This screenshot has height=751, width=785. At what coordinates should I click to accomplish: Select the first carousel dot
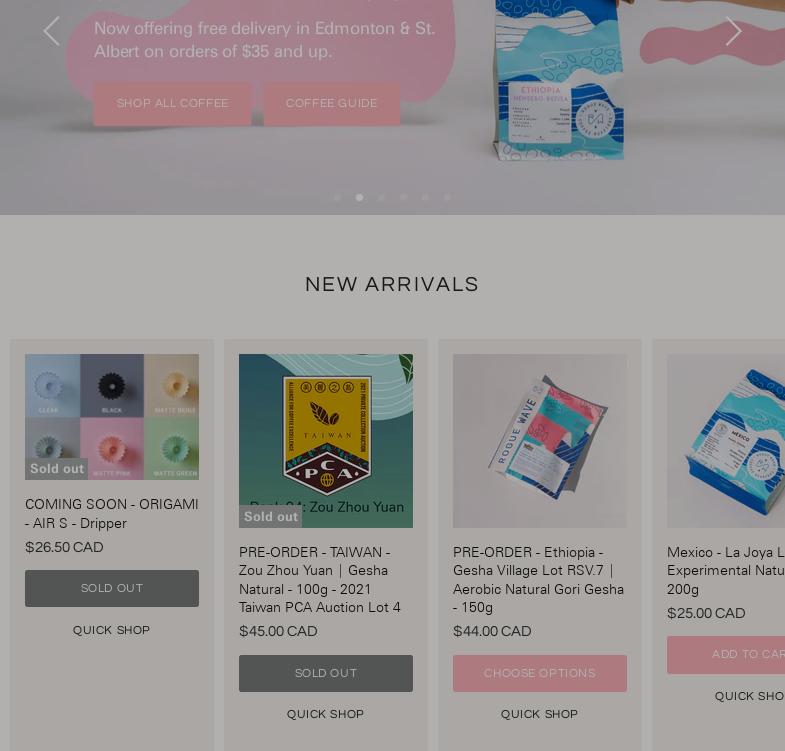tap(337, 198)
